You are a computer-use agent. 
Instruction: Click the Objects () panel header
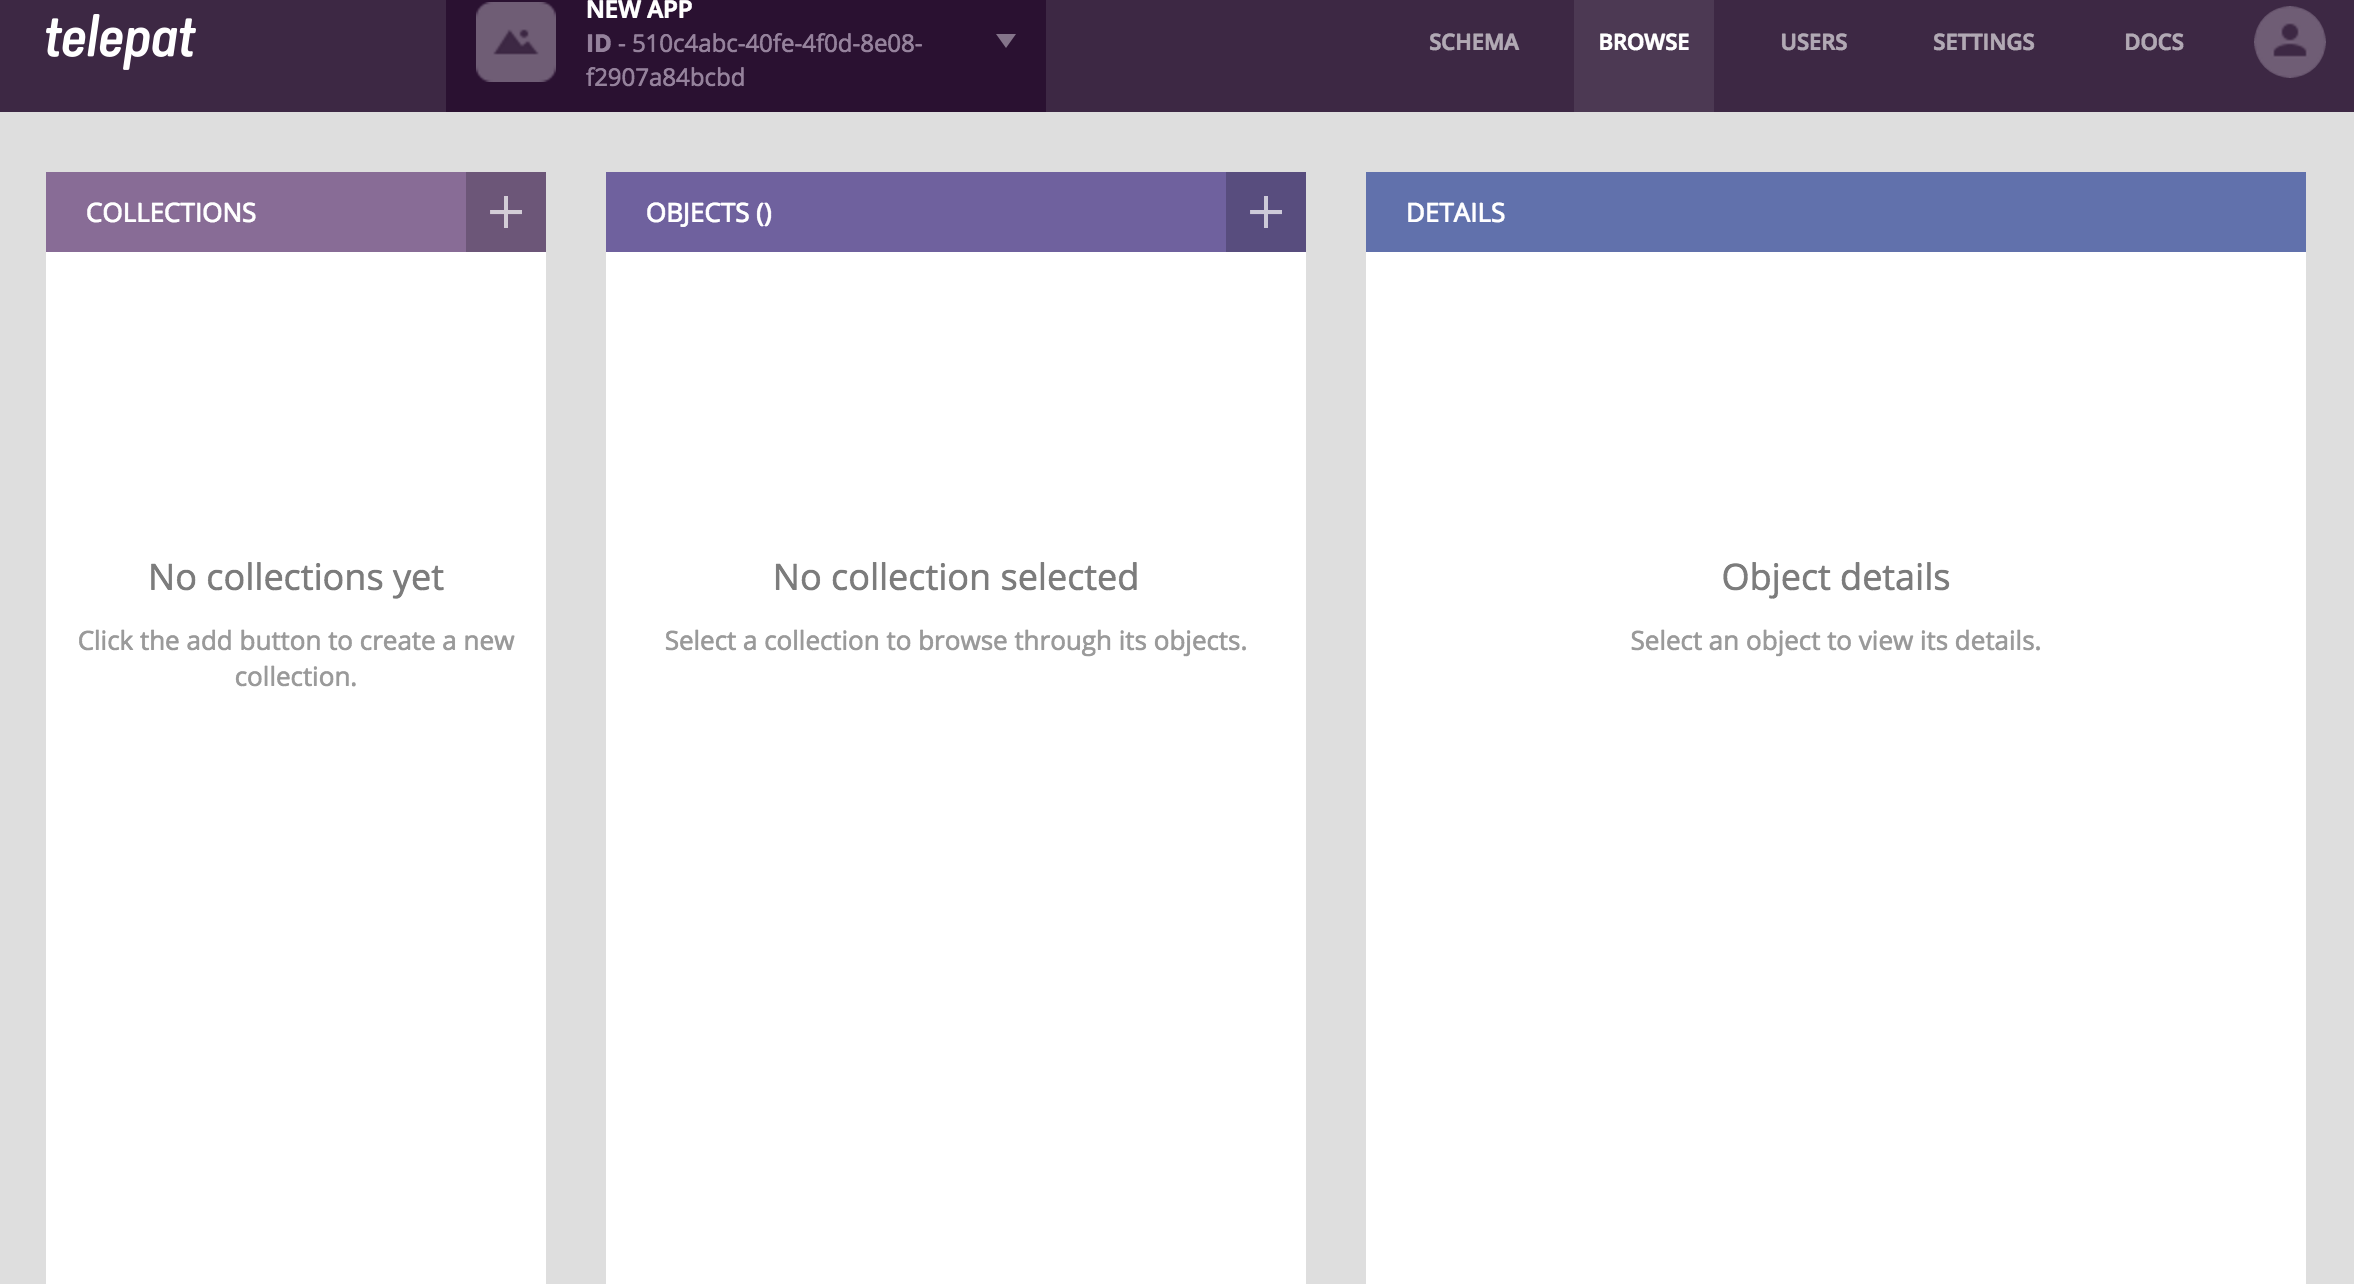click(x=709, y=212)
